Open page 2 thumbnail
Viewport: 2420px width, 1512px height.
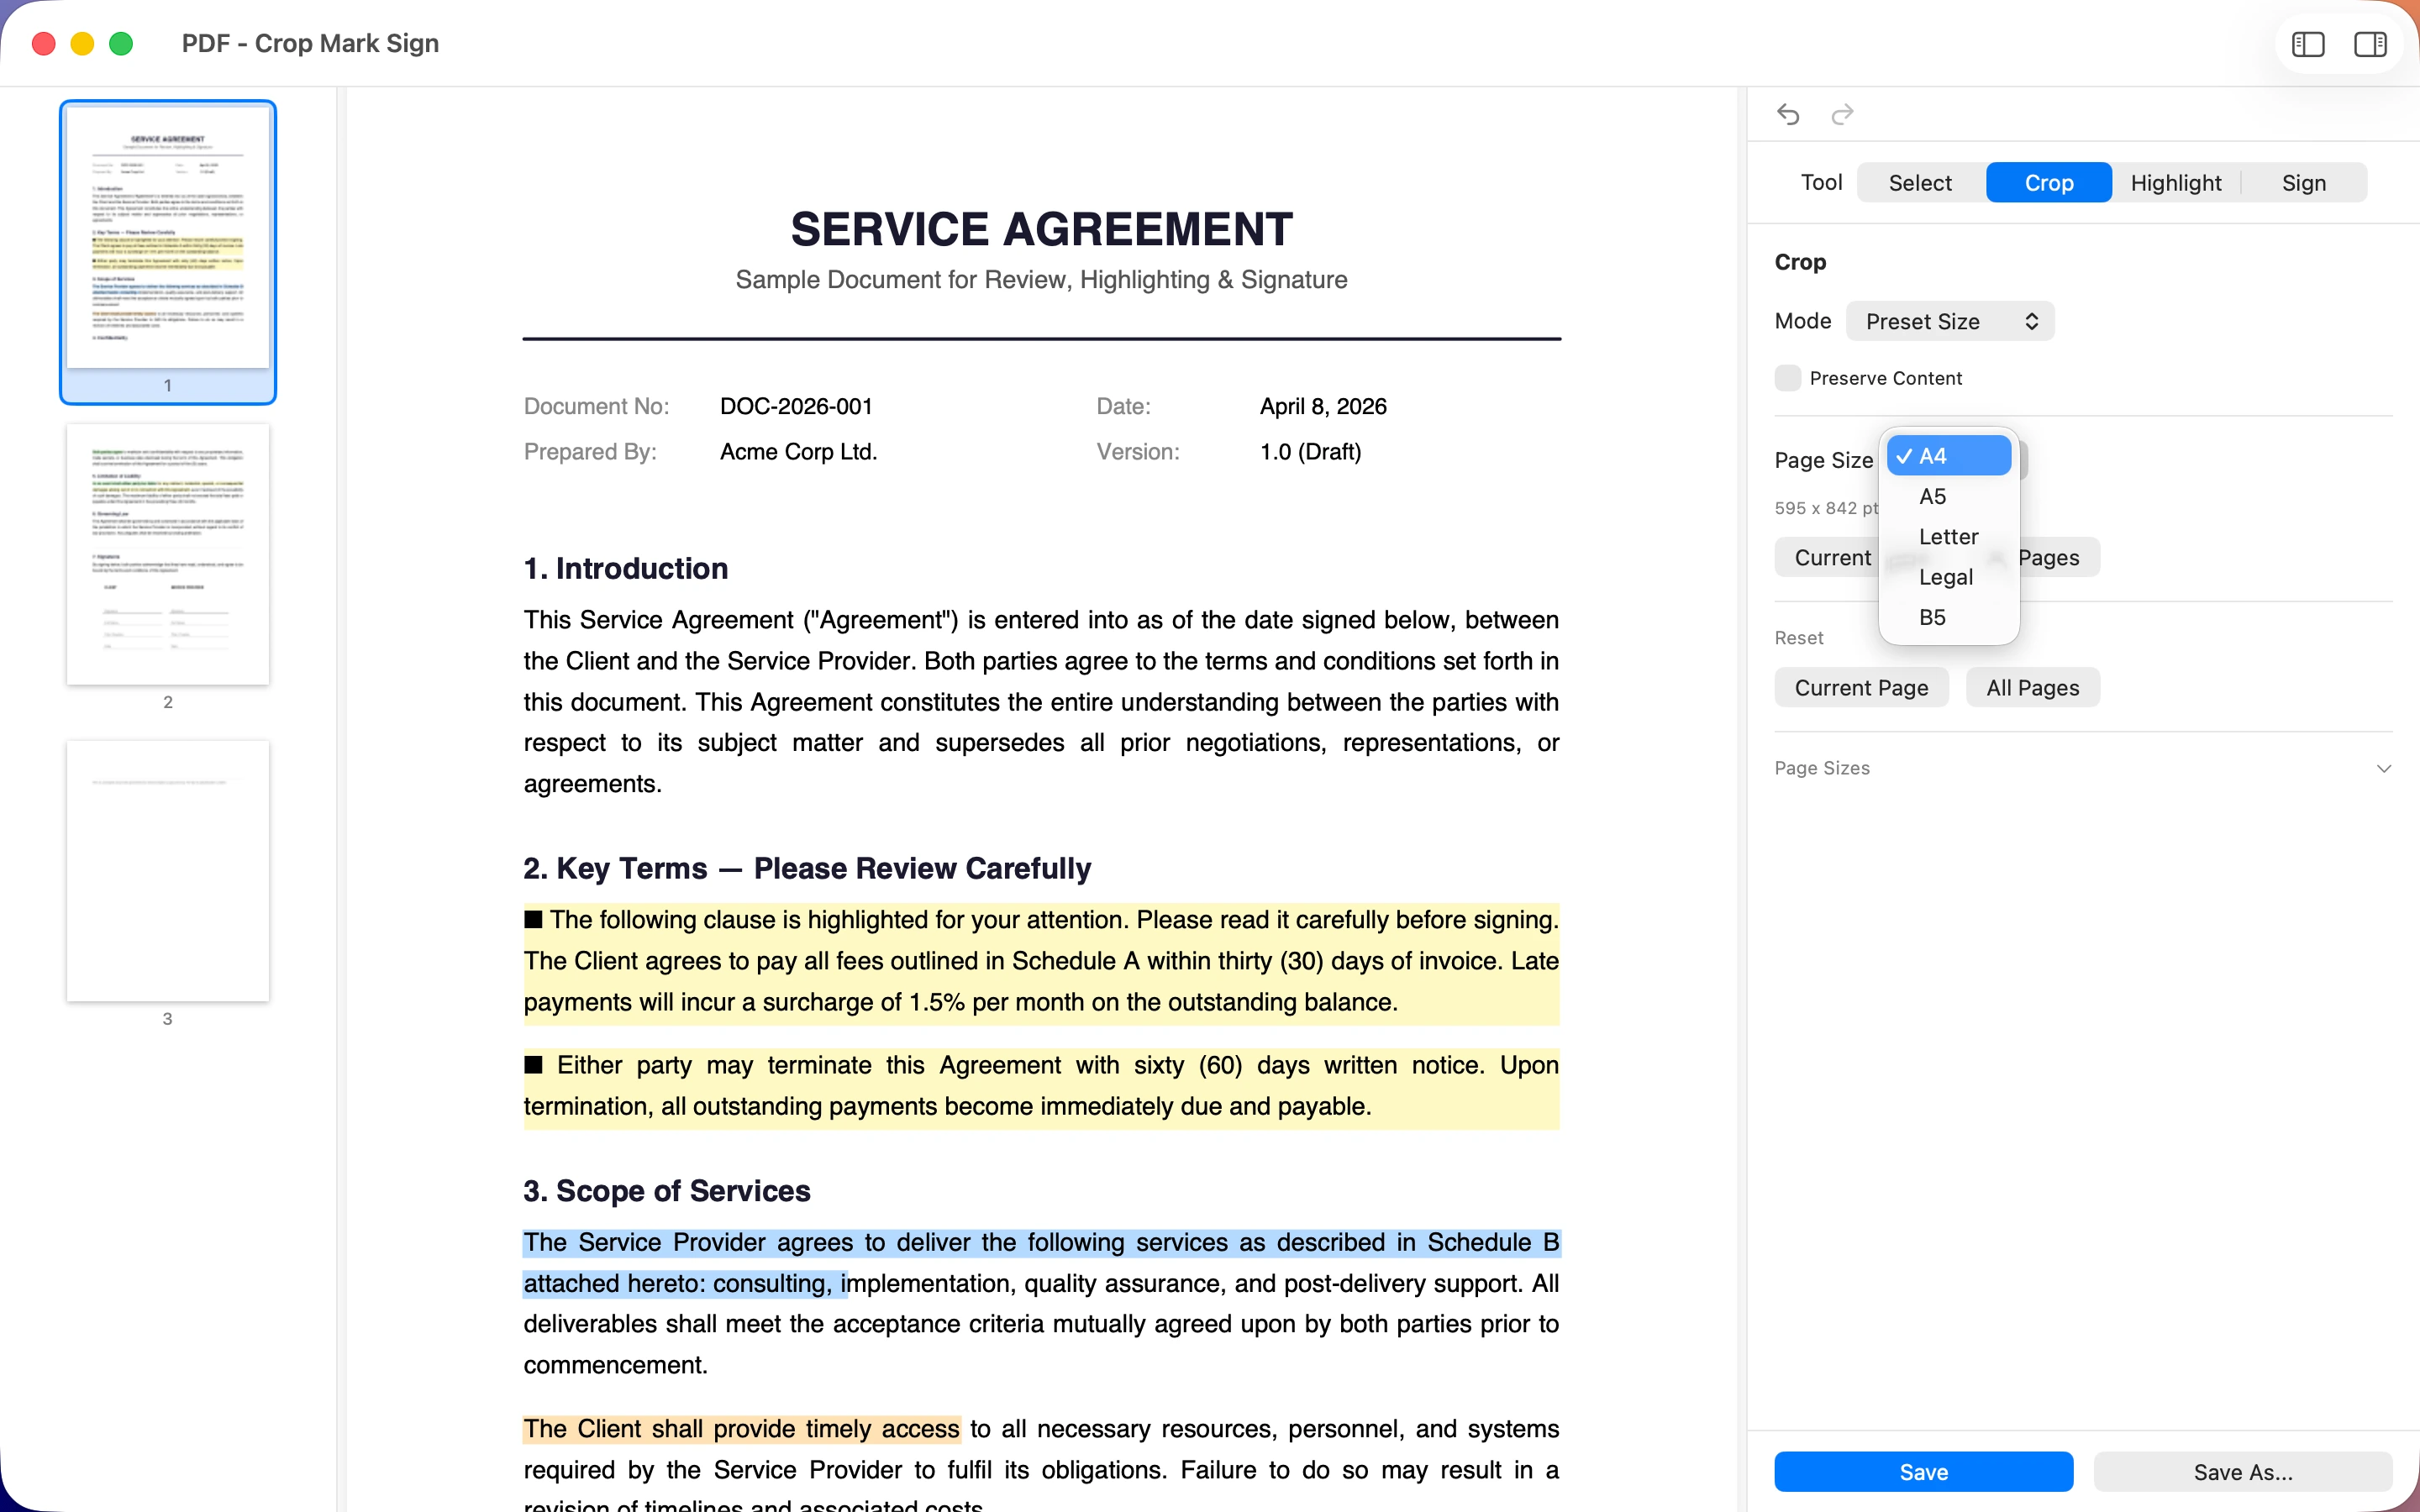coord(168,554)
